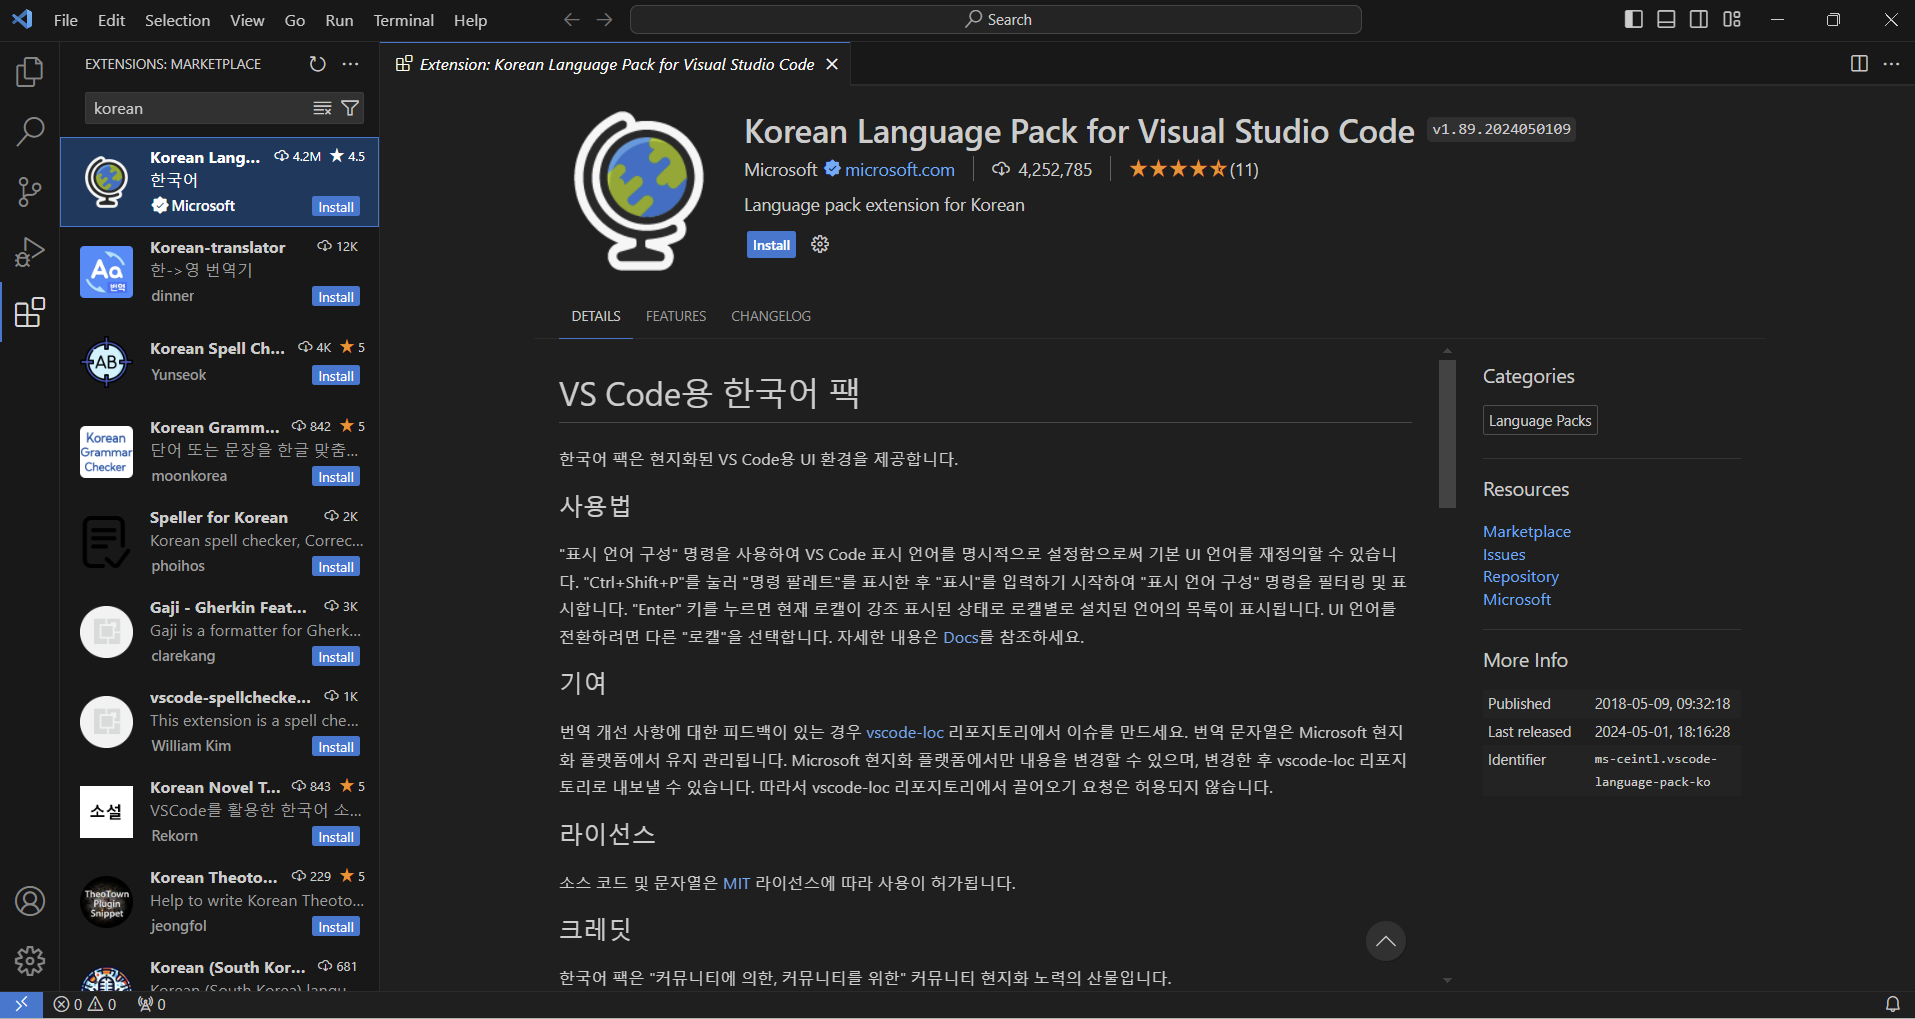Select Korean Theoto... extension by jeongfol
Image resolution: width=1915 pixels, height=1019 pixels.
coord(220,901)
